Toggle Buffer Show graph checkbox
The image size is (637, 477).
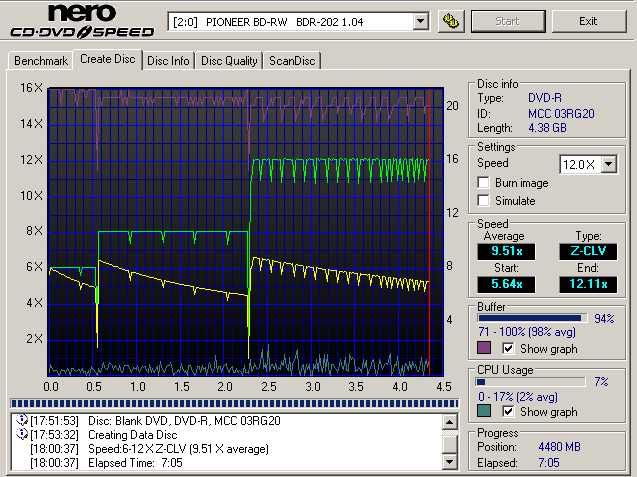[x=508, y=349]
